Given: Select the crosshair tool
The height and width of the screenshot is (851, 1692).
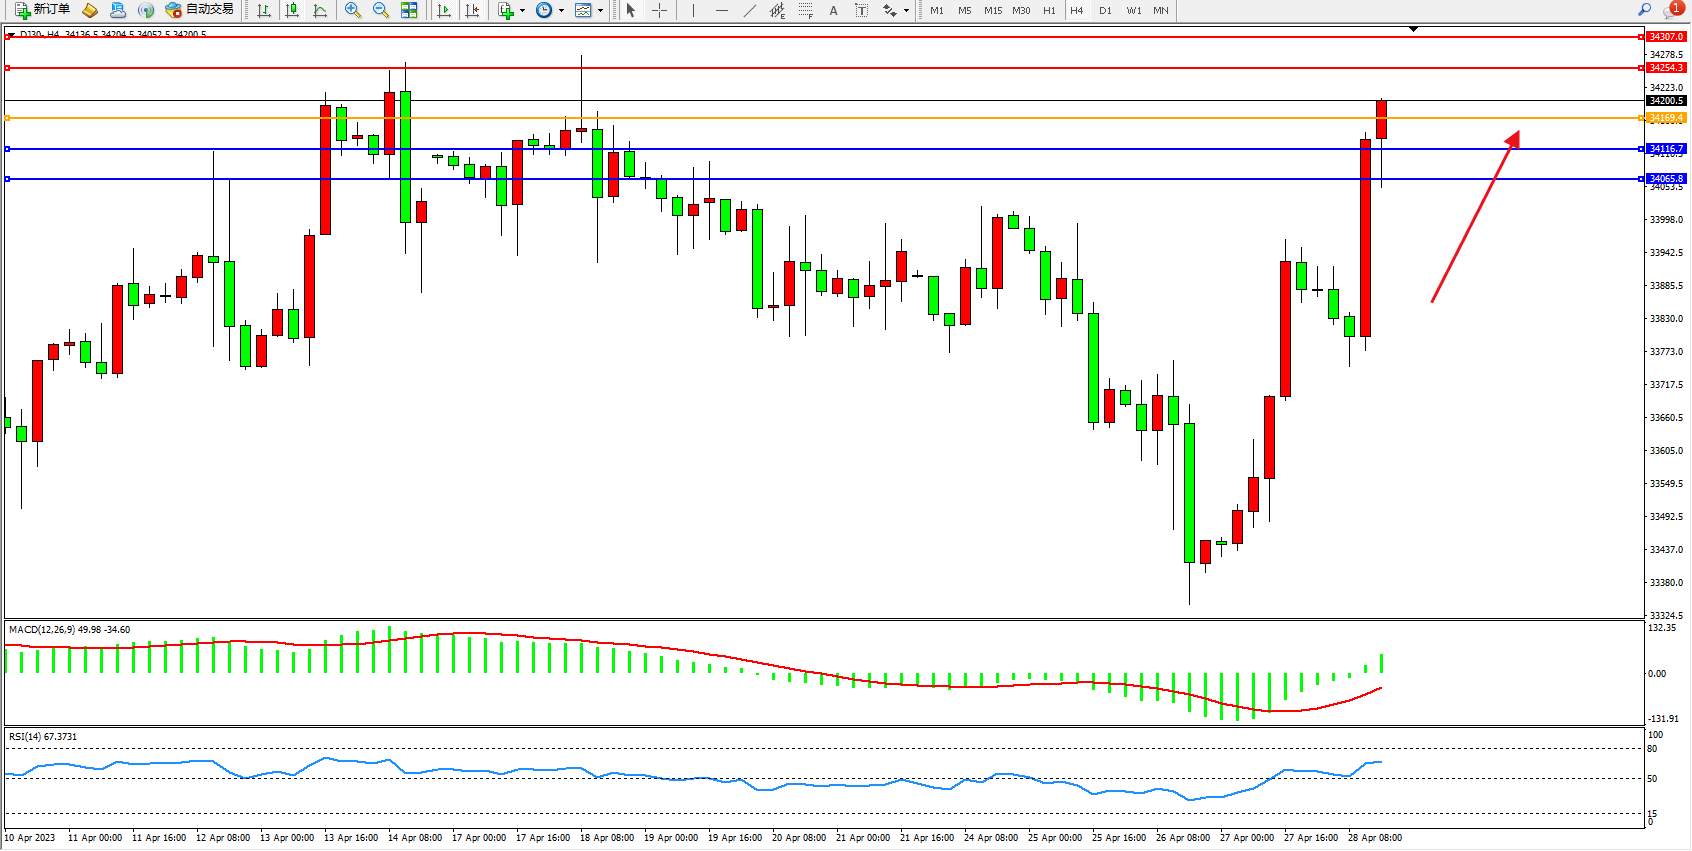Looking at the screenshot, I should coord(660,10).
